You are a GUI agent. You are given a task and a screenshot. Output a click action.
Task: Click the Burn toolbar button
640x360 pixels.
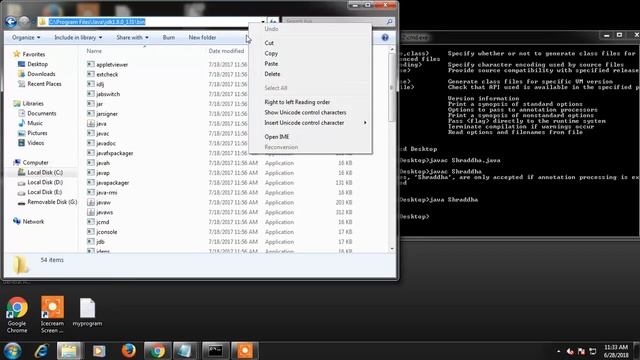[169, 38]
